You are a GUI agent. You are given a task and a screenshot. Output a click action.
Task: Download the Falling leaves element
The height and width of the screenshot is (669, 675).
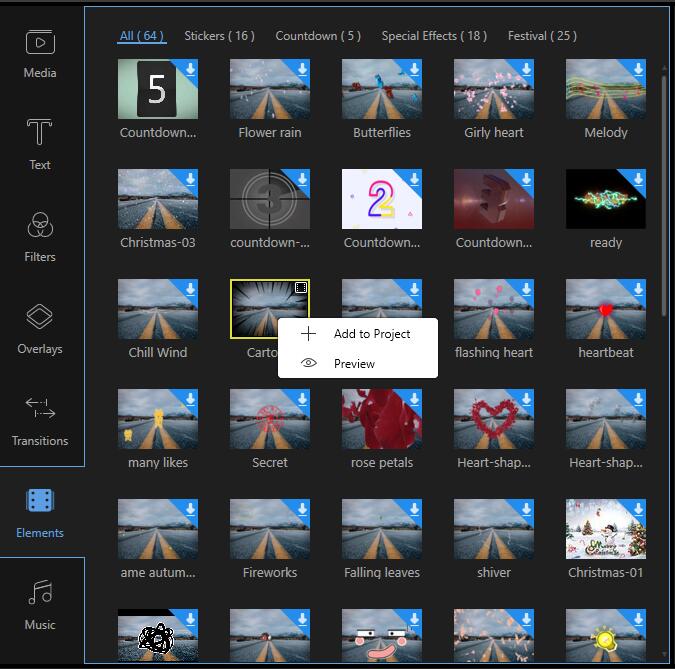pos(415,509)
